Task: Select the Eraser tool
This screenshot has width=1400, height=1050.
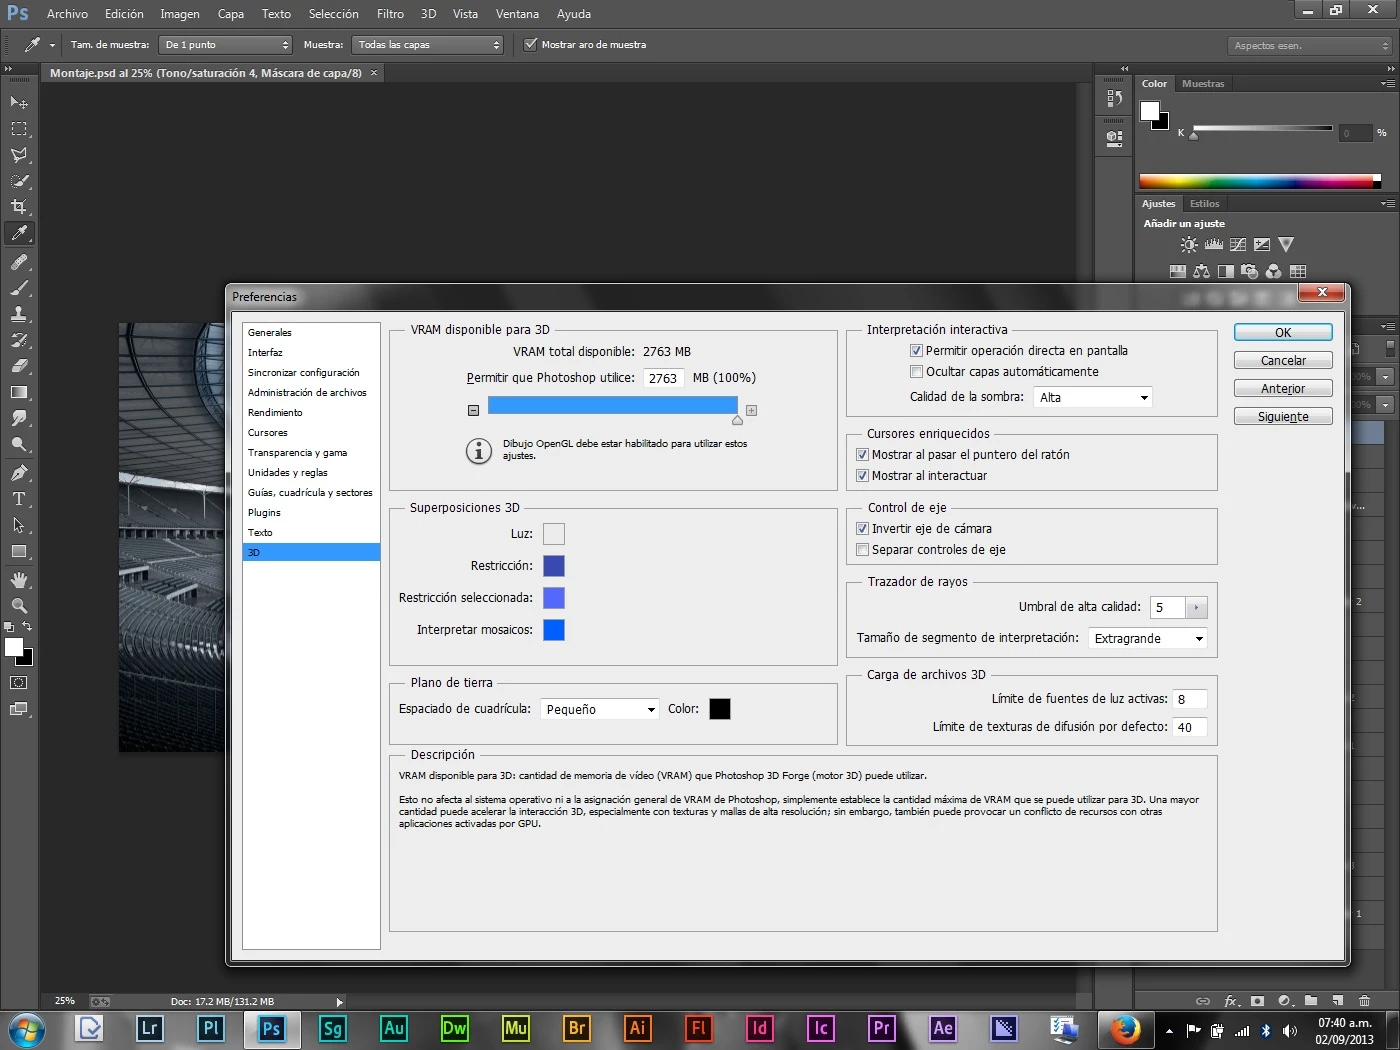Action: (x=19, y=366)
